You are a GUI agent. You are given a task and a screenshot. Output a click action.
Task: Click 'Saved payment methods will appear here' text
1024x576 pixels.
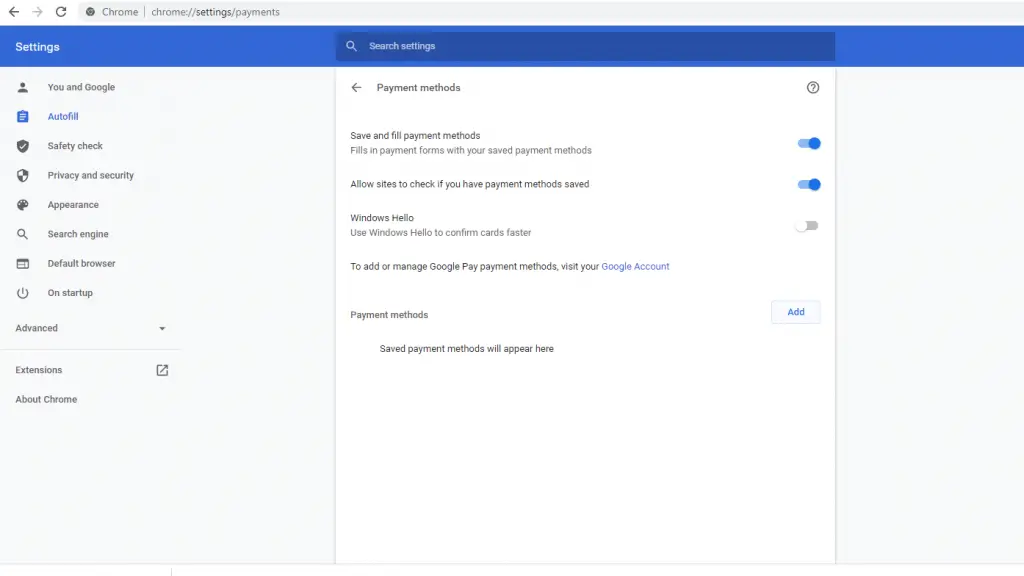[466, 349]
